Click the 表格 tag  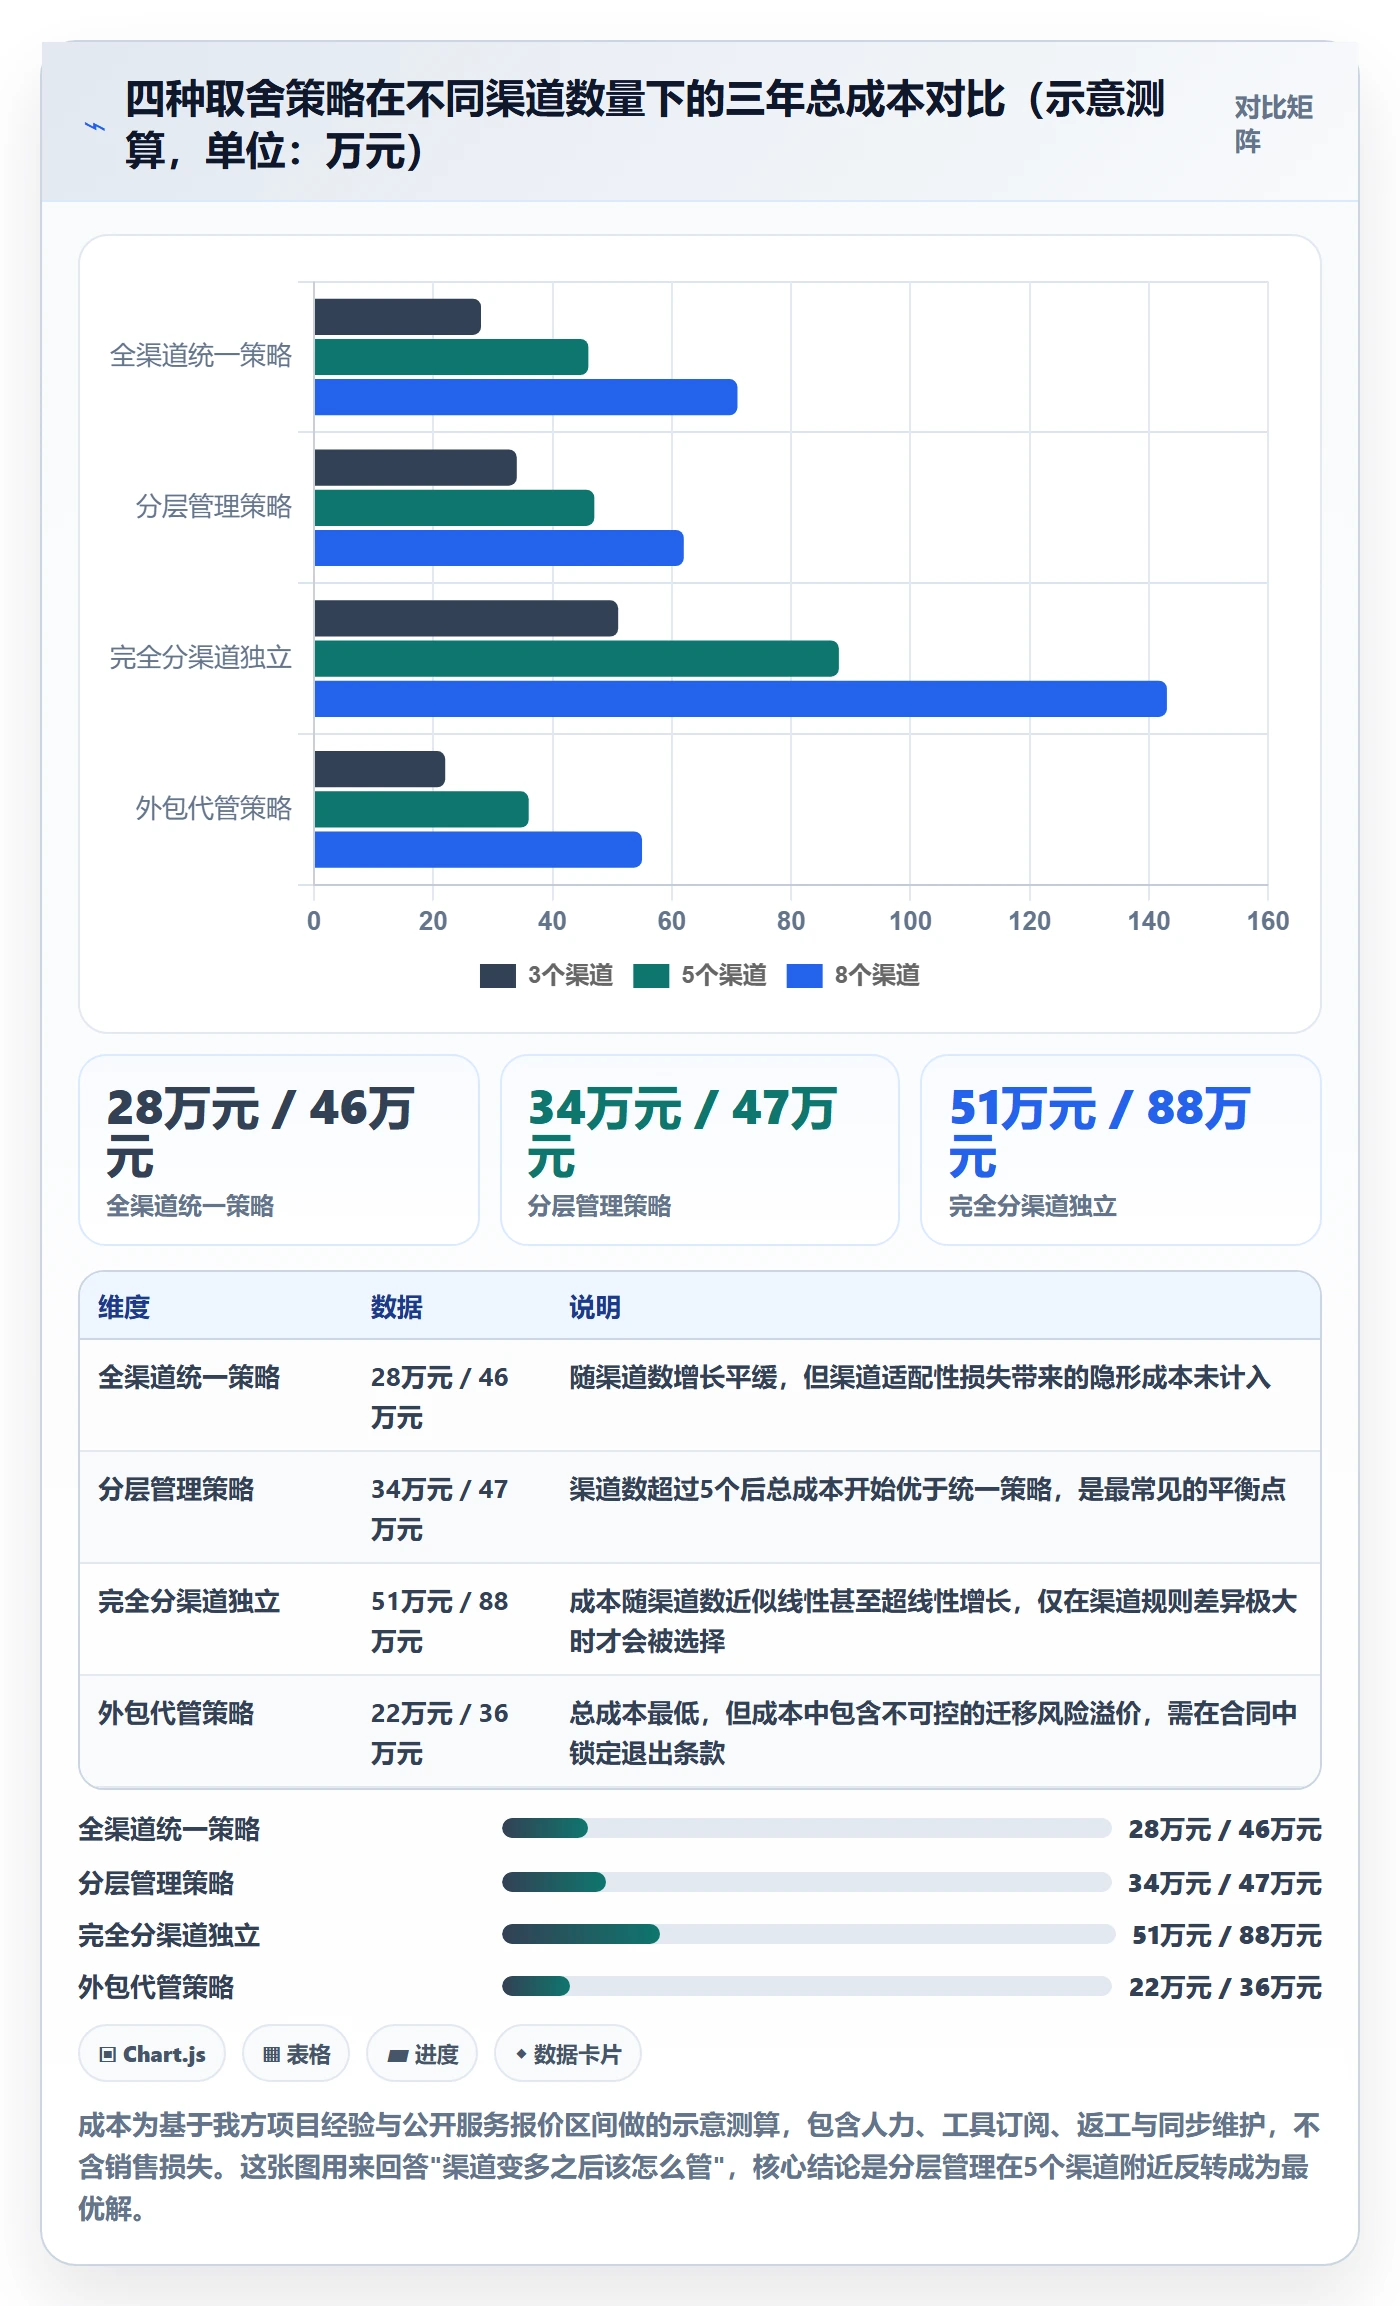tap(296, 2054)
